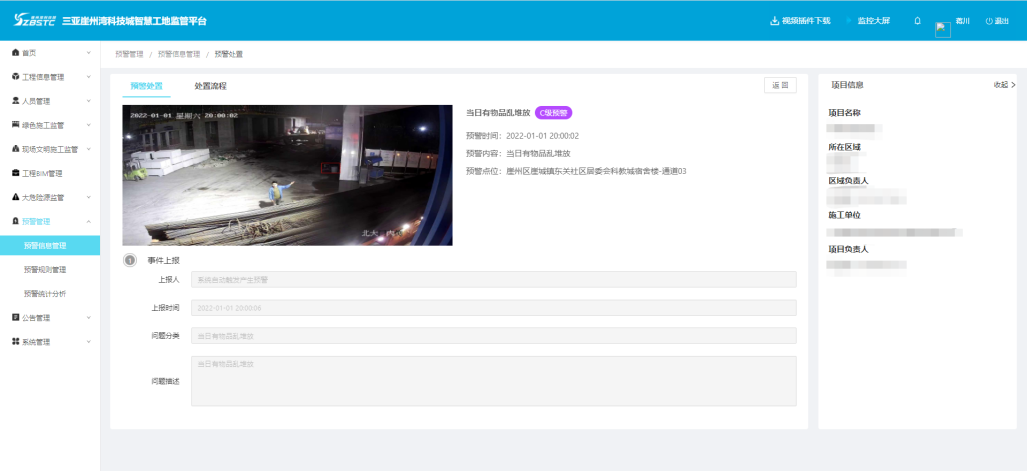Switch to the 处置流程 tab

click(210, 86)
